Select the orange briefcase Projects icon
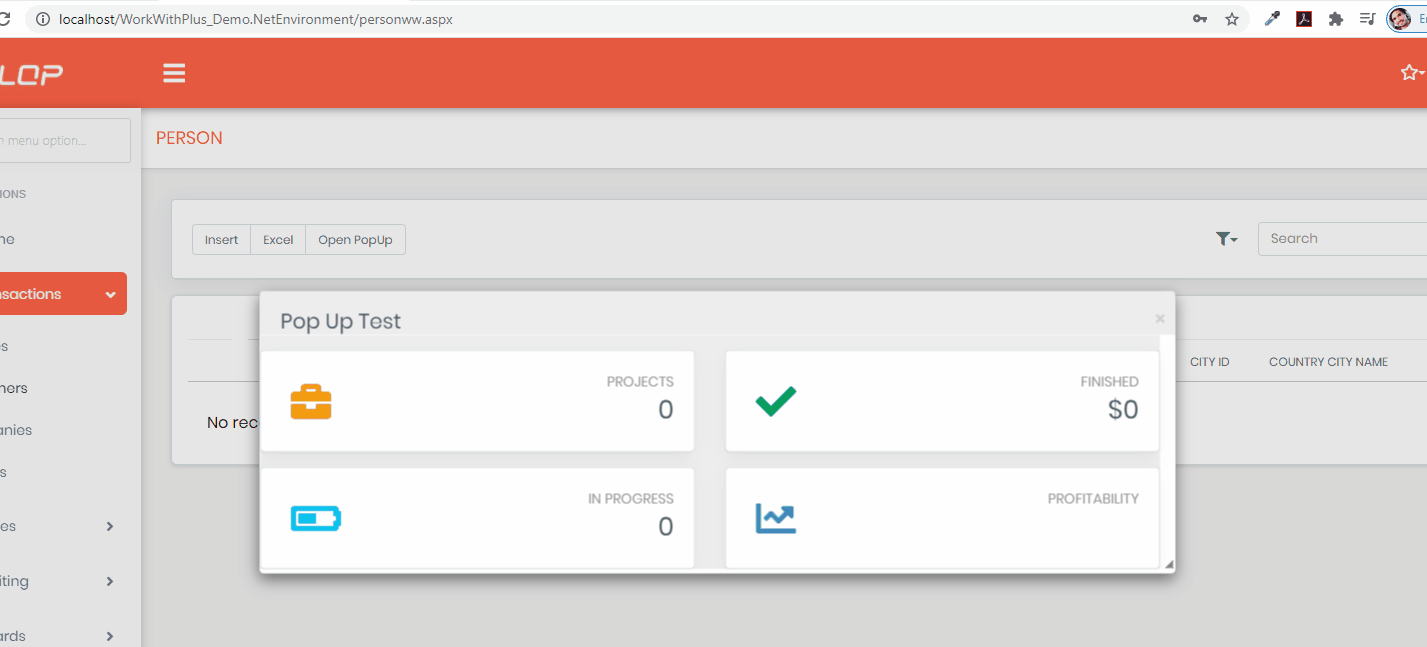 [x=311, y=401]
